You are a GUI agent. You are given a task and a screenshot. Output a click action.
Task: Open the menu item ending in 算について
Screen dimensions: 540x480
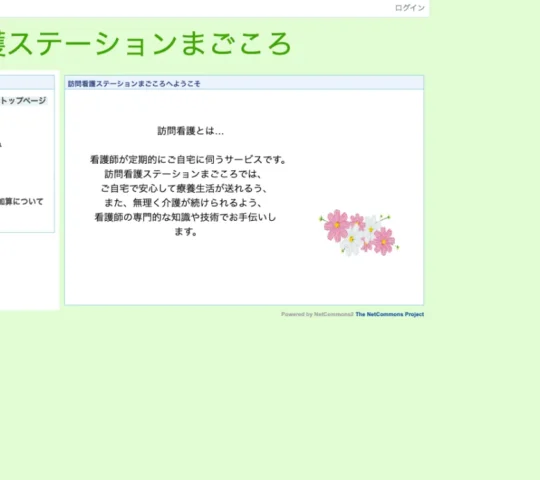21,201
